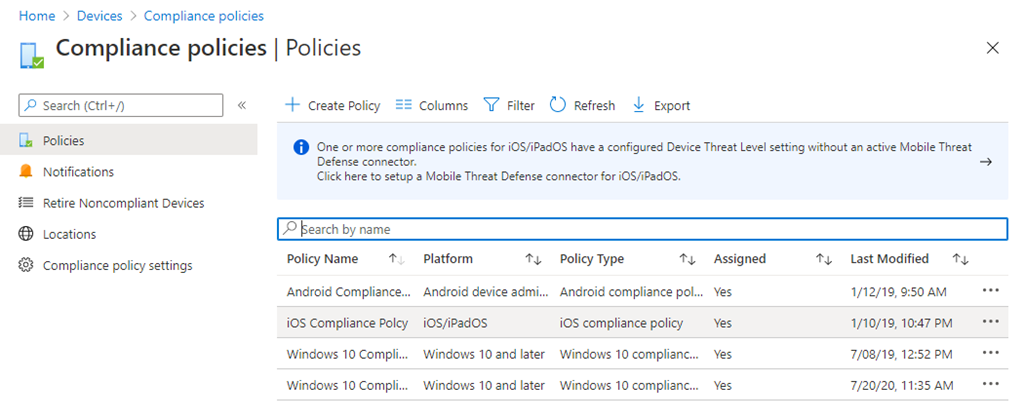Sort by Last Modified column
Image resolution: width=1024 pixels, height=420 pixels.
[960, 259]
